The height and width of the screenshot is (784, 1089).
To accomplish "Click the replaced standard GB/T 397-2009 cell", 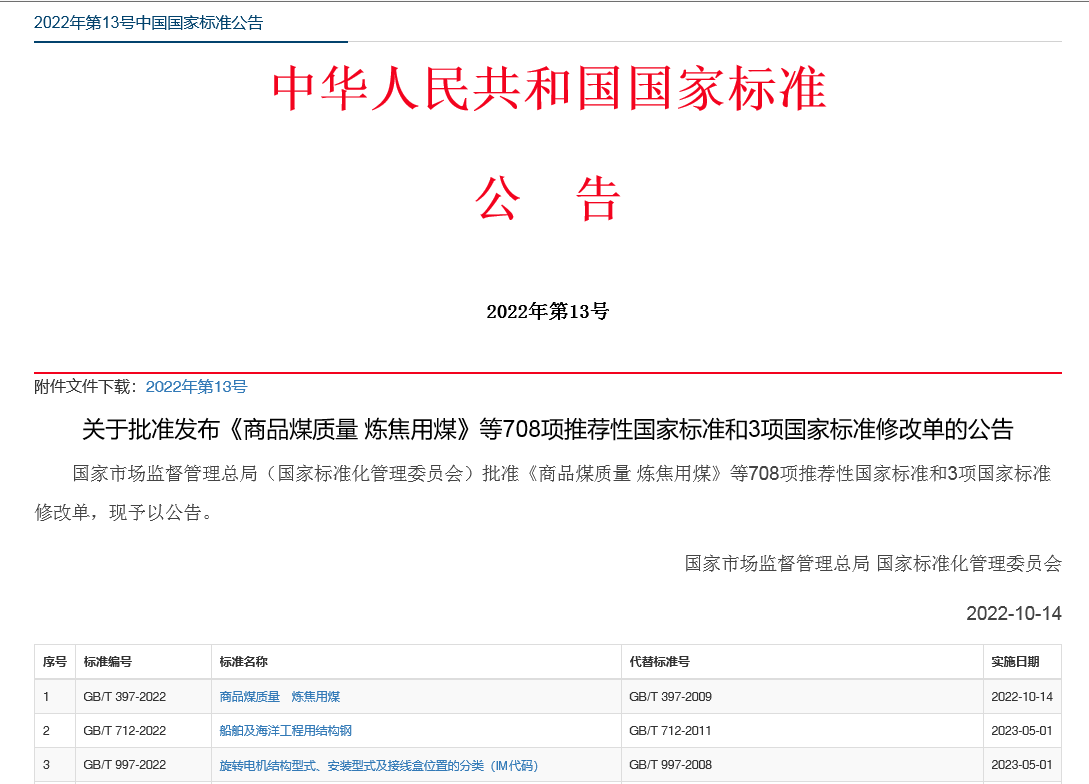I will click(x=670, y=697).
